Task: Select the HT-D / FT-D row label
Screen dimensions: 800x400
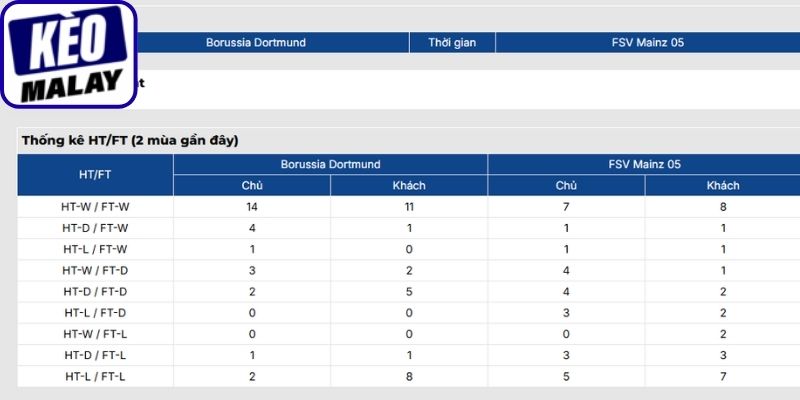Action: (95, 292)
